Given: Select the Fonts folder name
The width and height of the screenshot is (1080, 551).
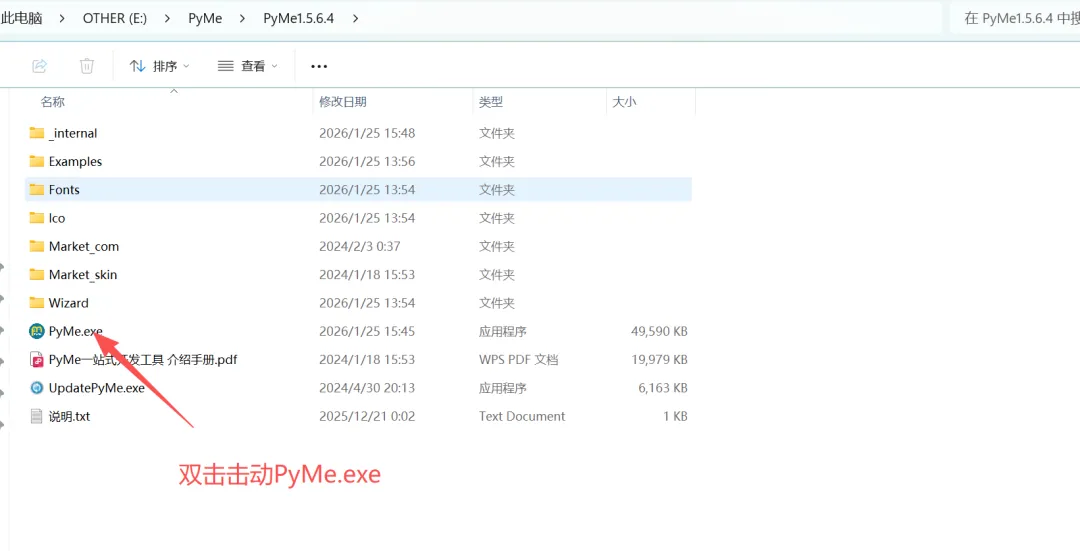Looking at the screenshot, I should (64, 189).
